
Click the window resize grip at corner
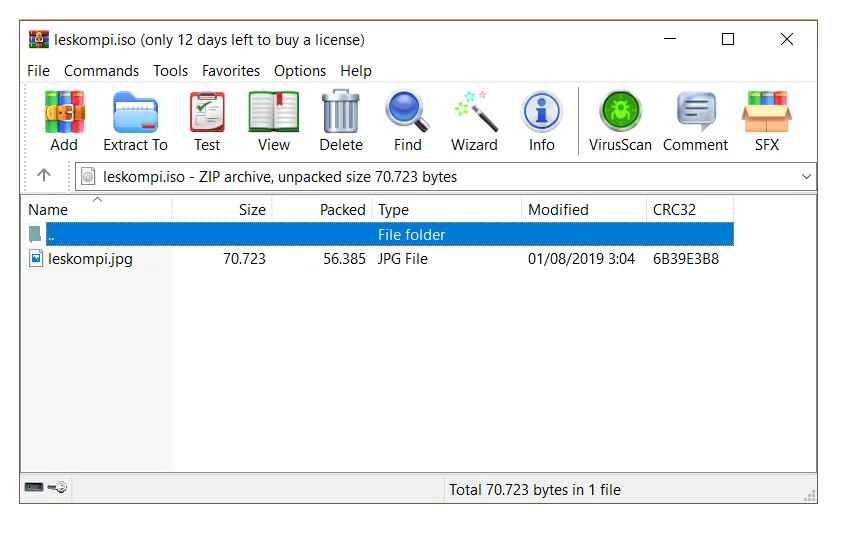point(810,496)
